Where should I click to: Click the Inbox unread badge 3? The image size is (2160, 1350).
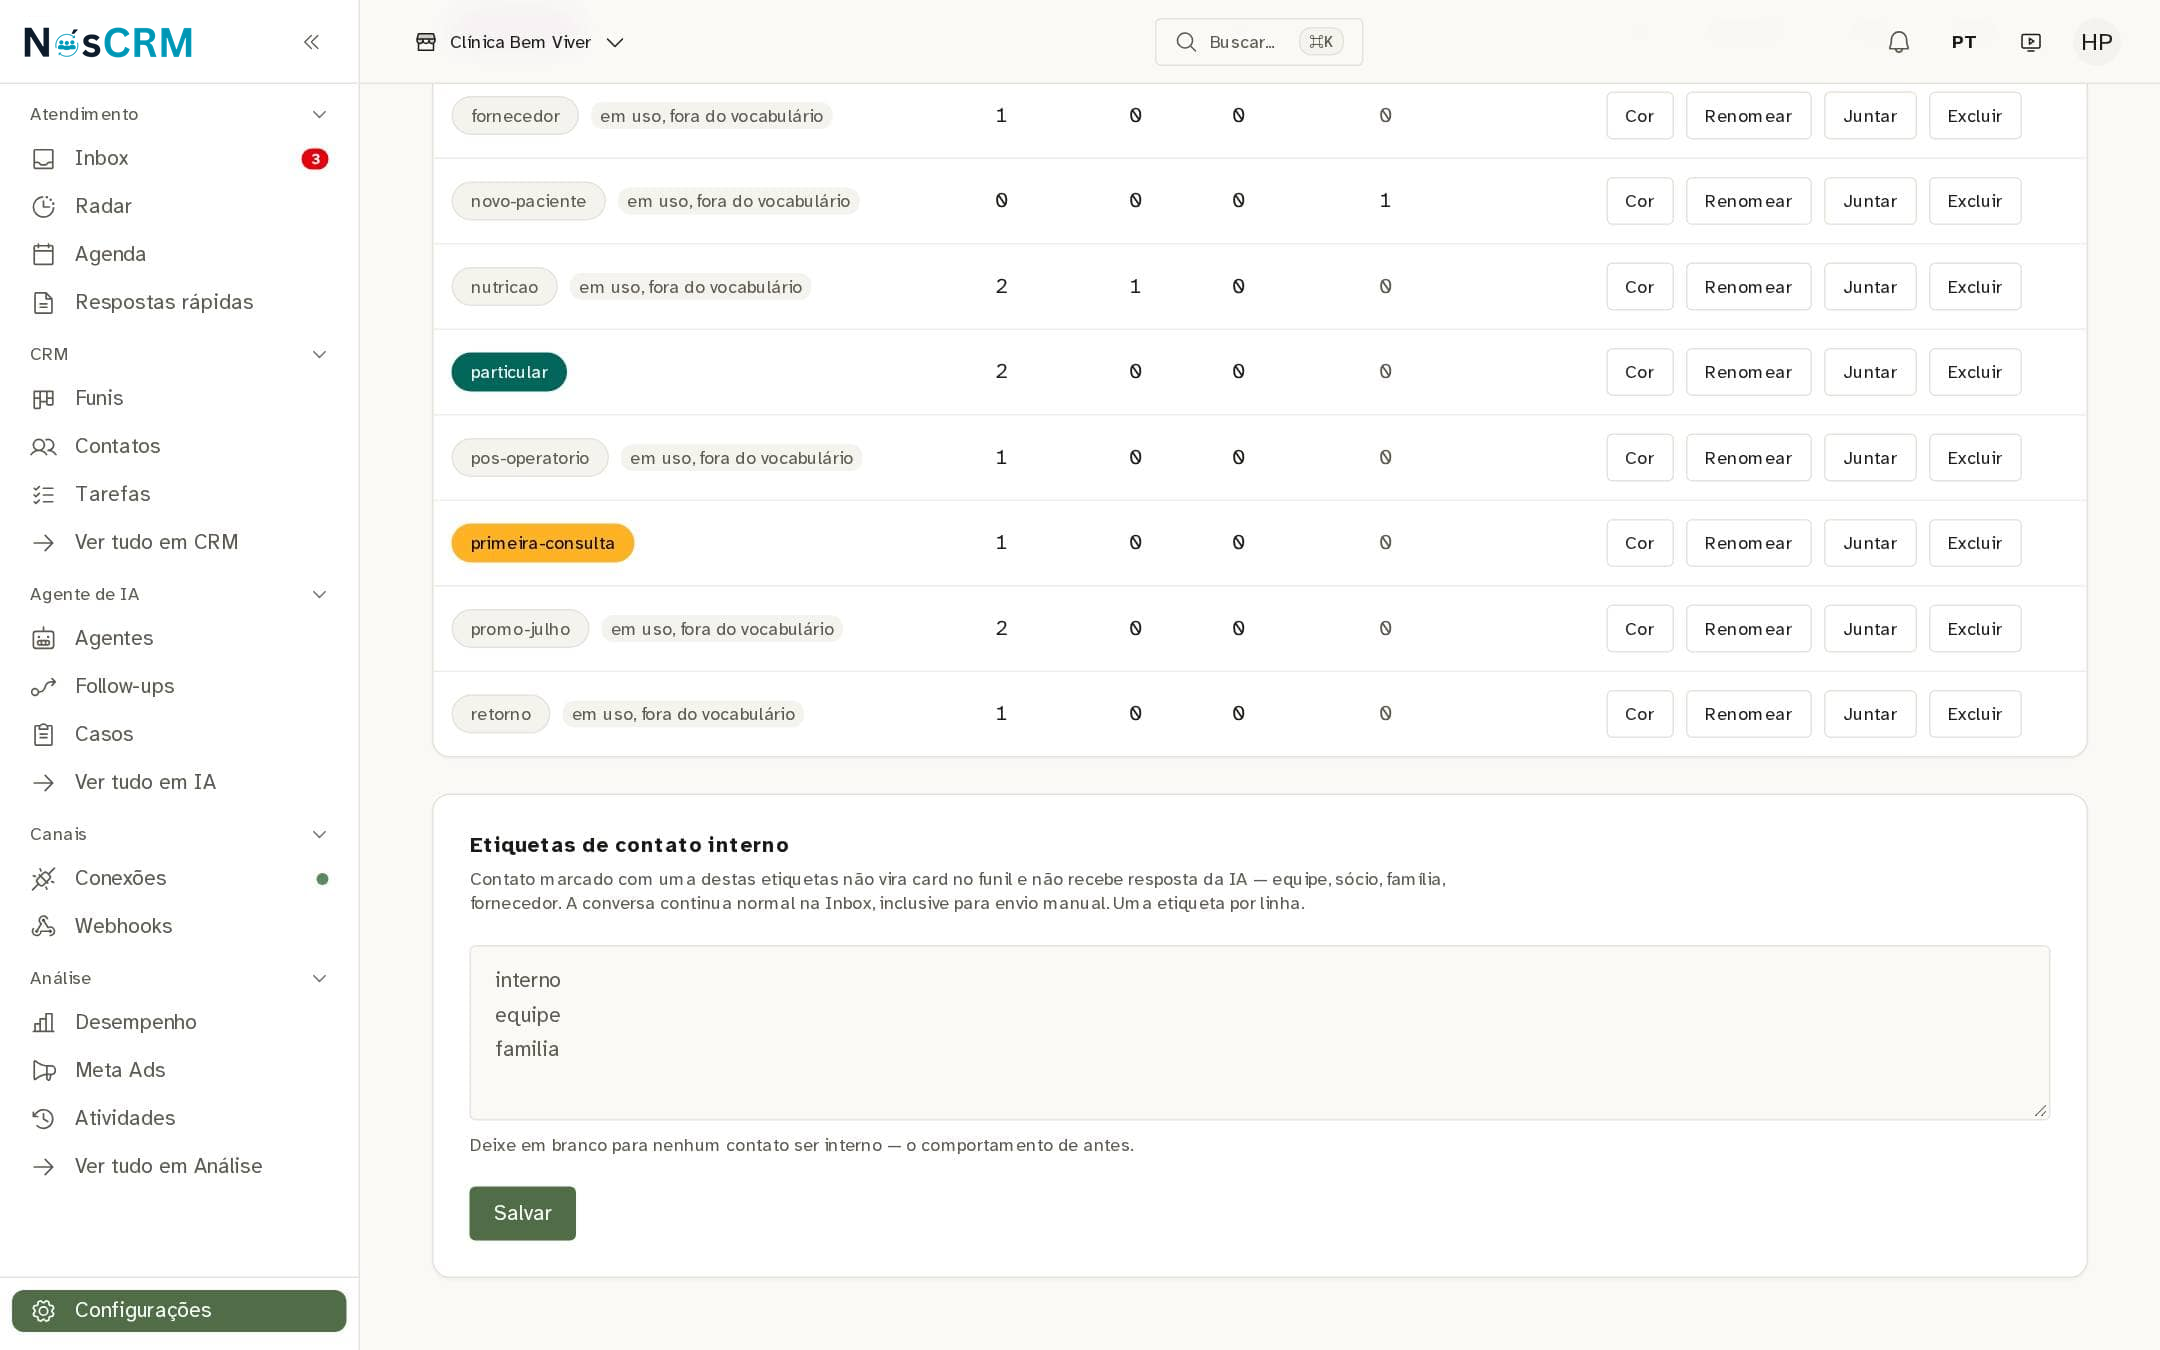[314, 159]
